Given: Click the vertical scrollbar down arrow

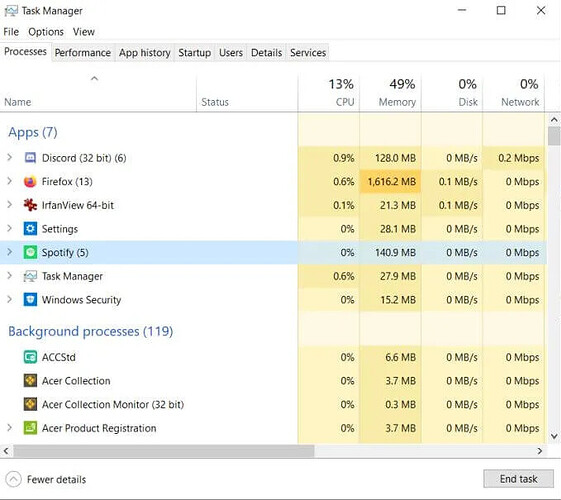Looking at the screenshot, I should tap(554, 436).
